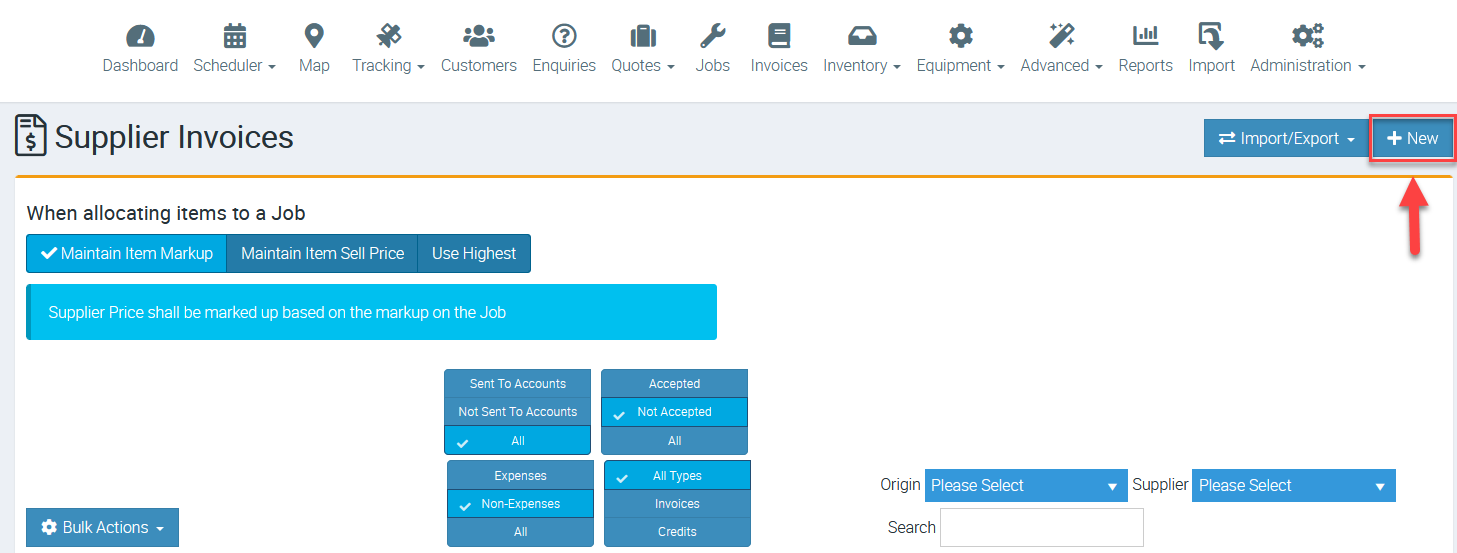
Task: Click the Inventory inbox tray icon
Action: coord(862,37)
